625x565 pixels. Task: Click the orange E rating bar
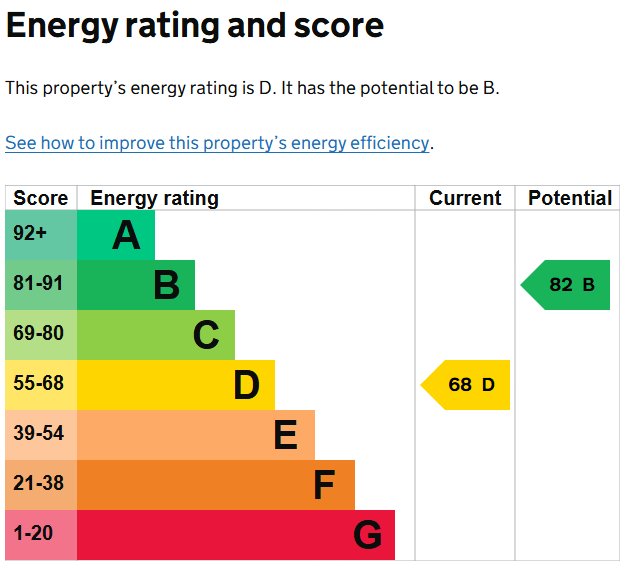196,435
